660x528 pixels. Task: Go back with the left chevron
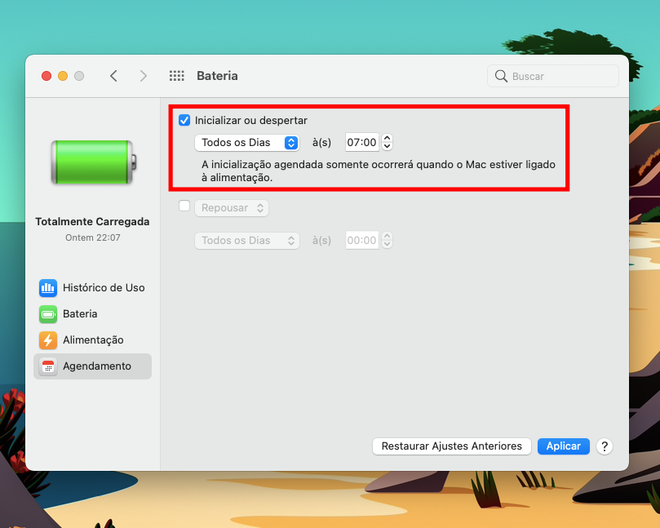[x=114, y=76]
